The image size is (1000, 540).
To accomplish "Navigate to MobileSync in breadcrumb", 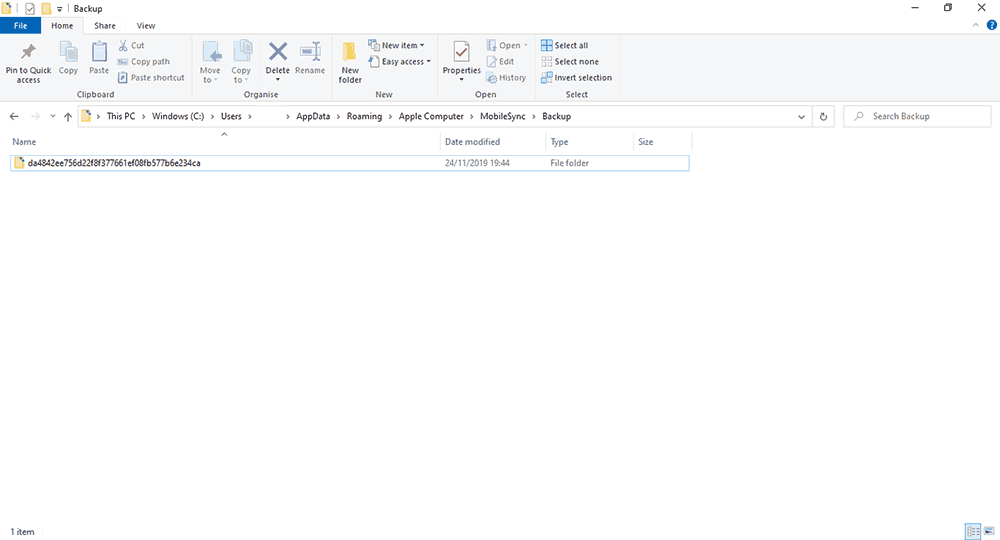I will [503, 116].
